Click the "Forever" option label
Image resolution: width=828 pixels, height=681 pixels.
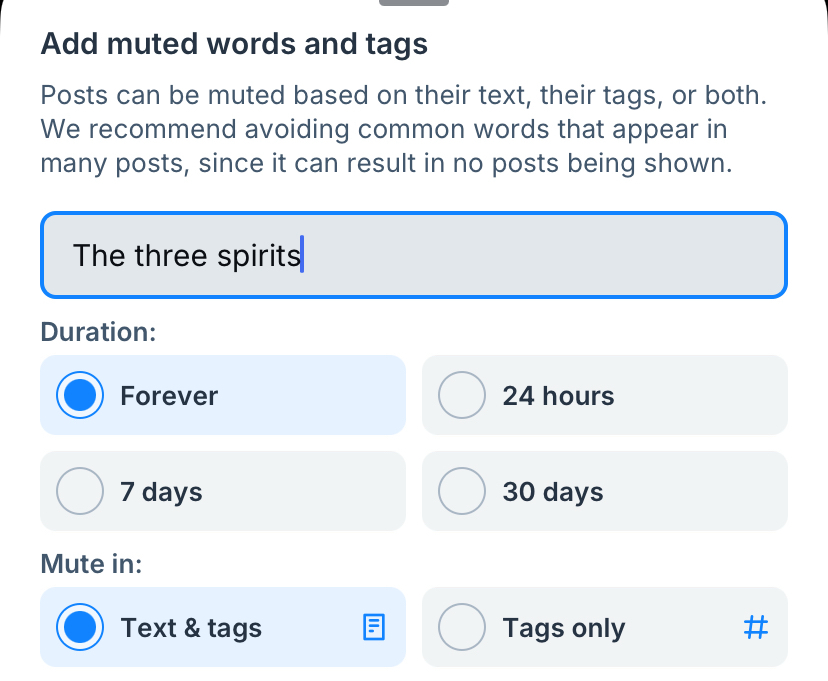click(169, 396)
